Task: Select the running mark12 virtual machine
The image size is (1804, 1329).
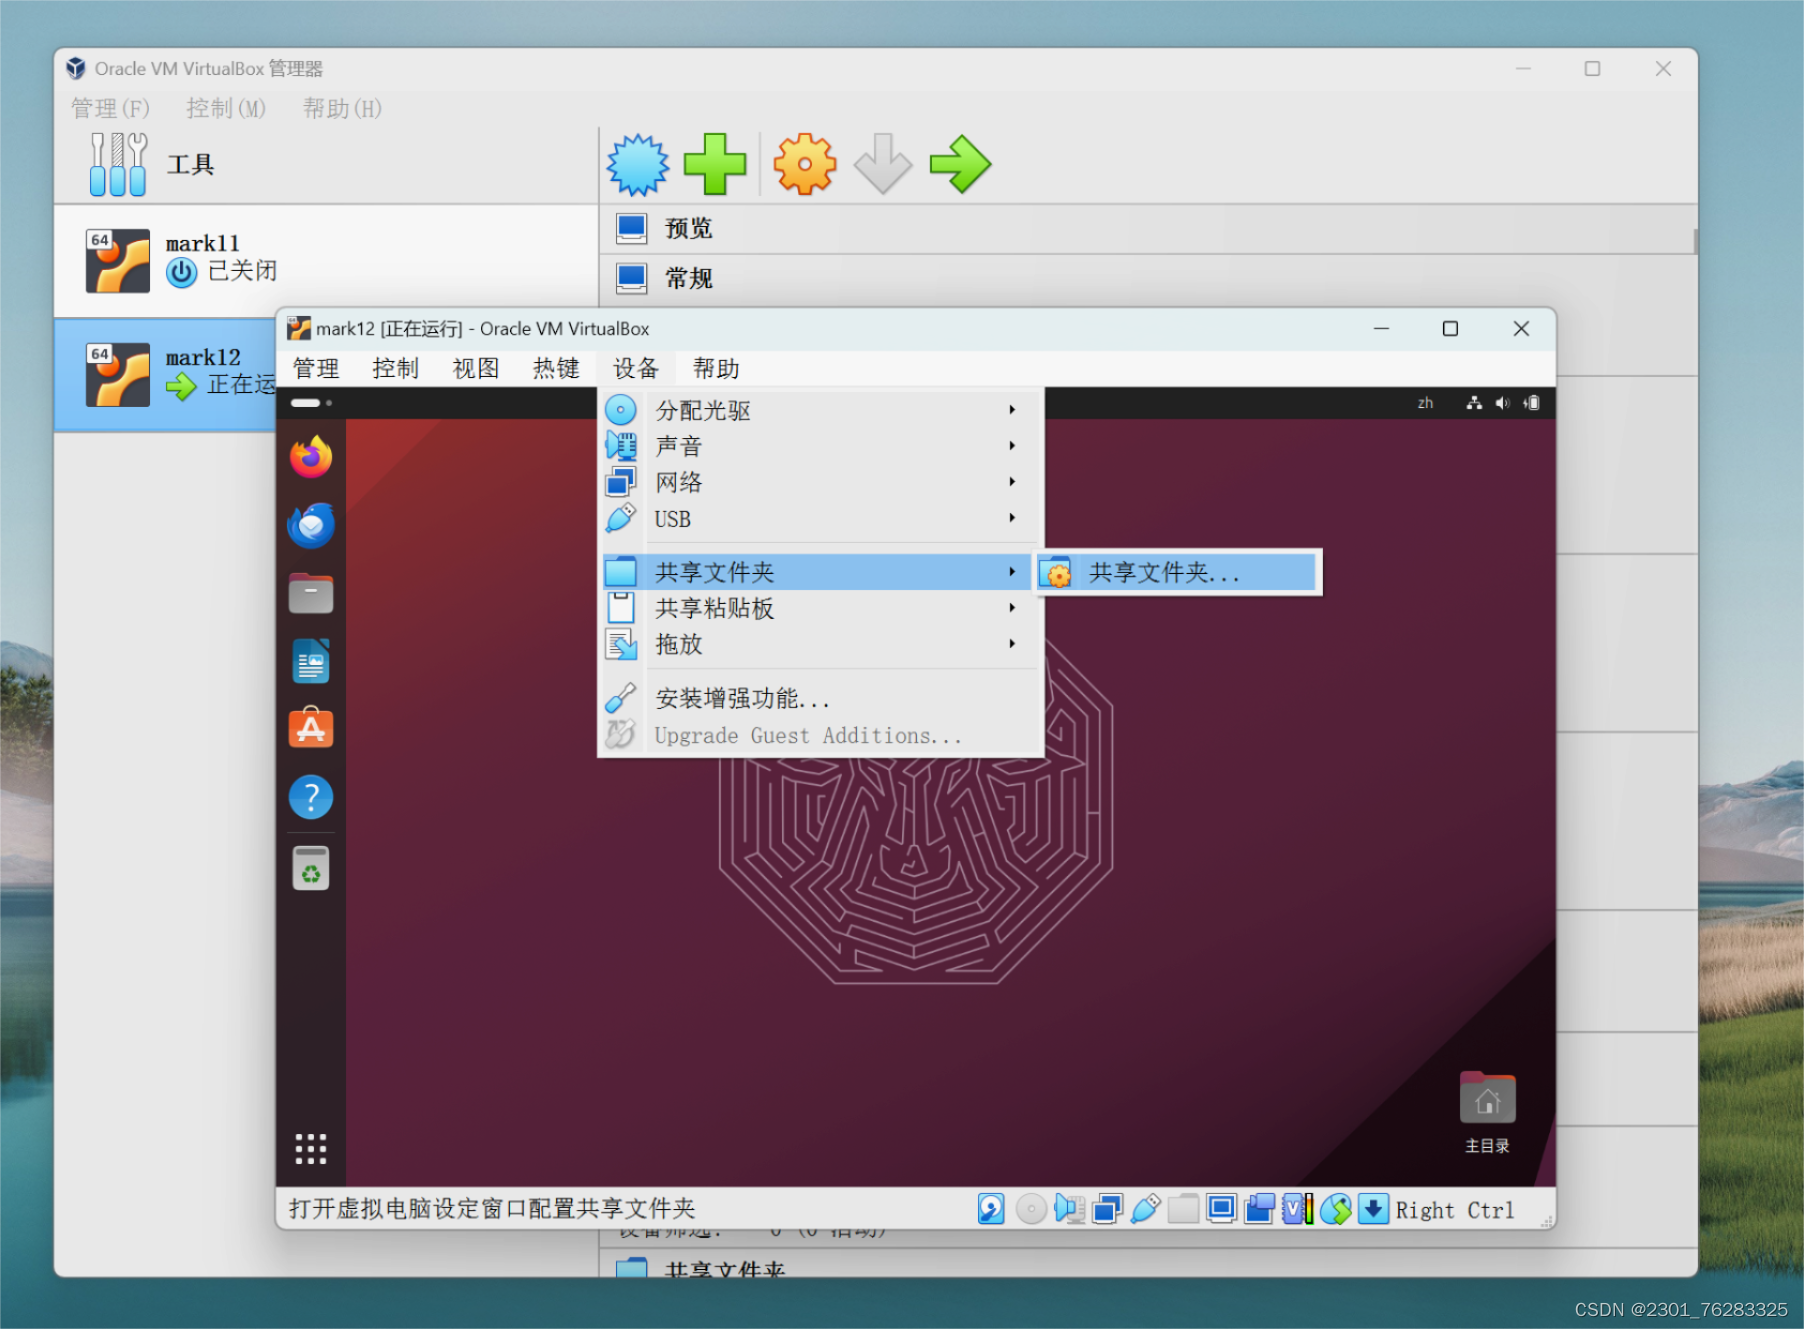Action: click(166, 374)
